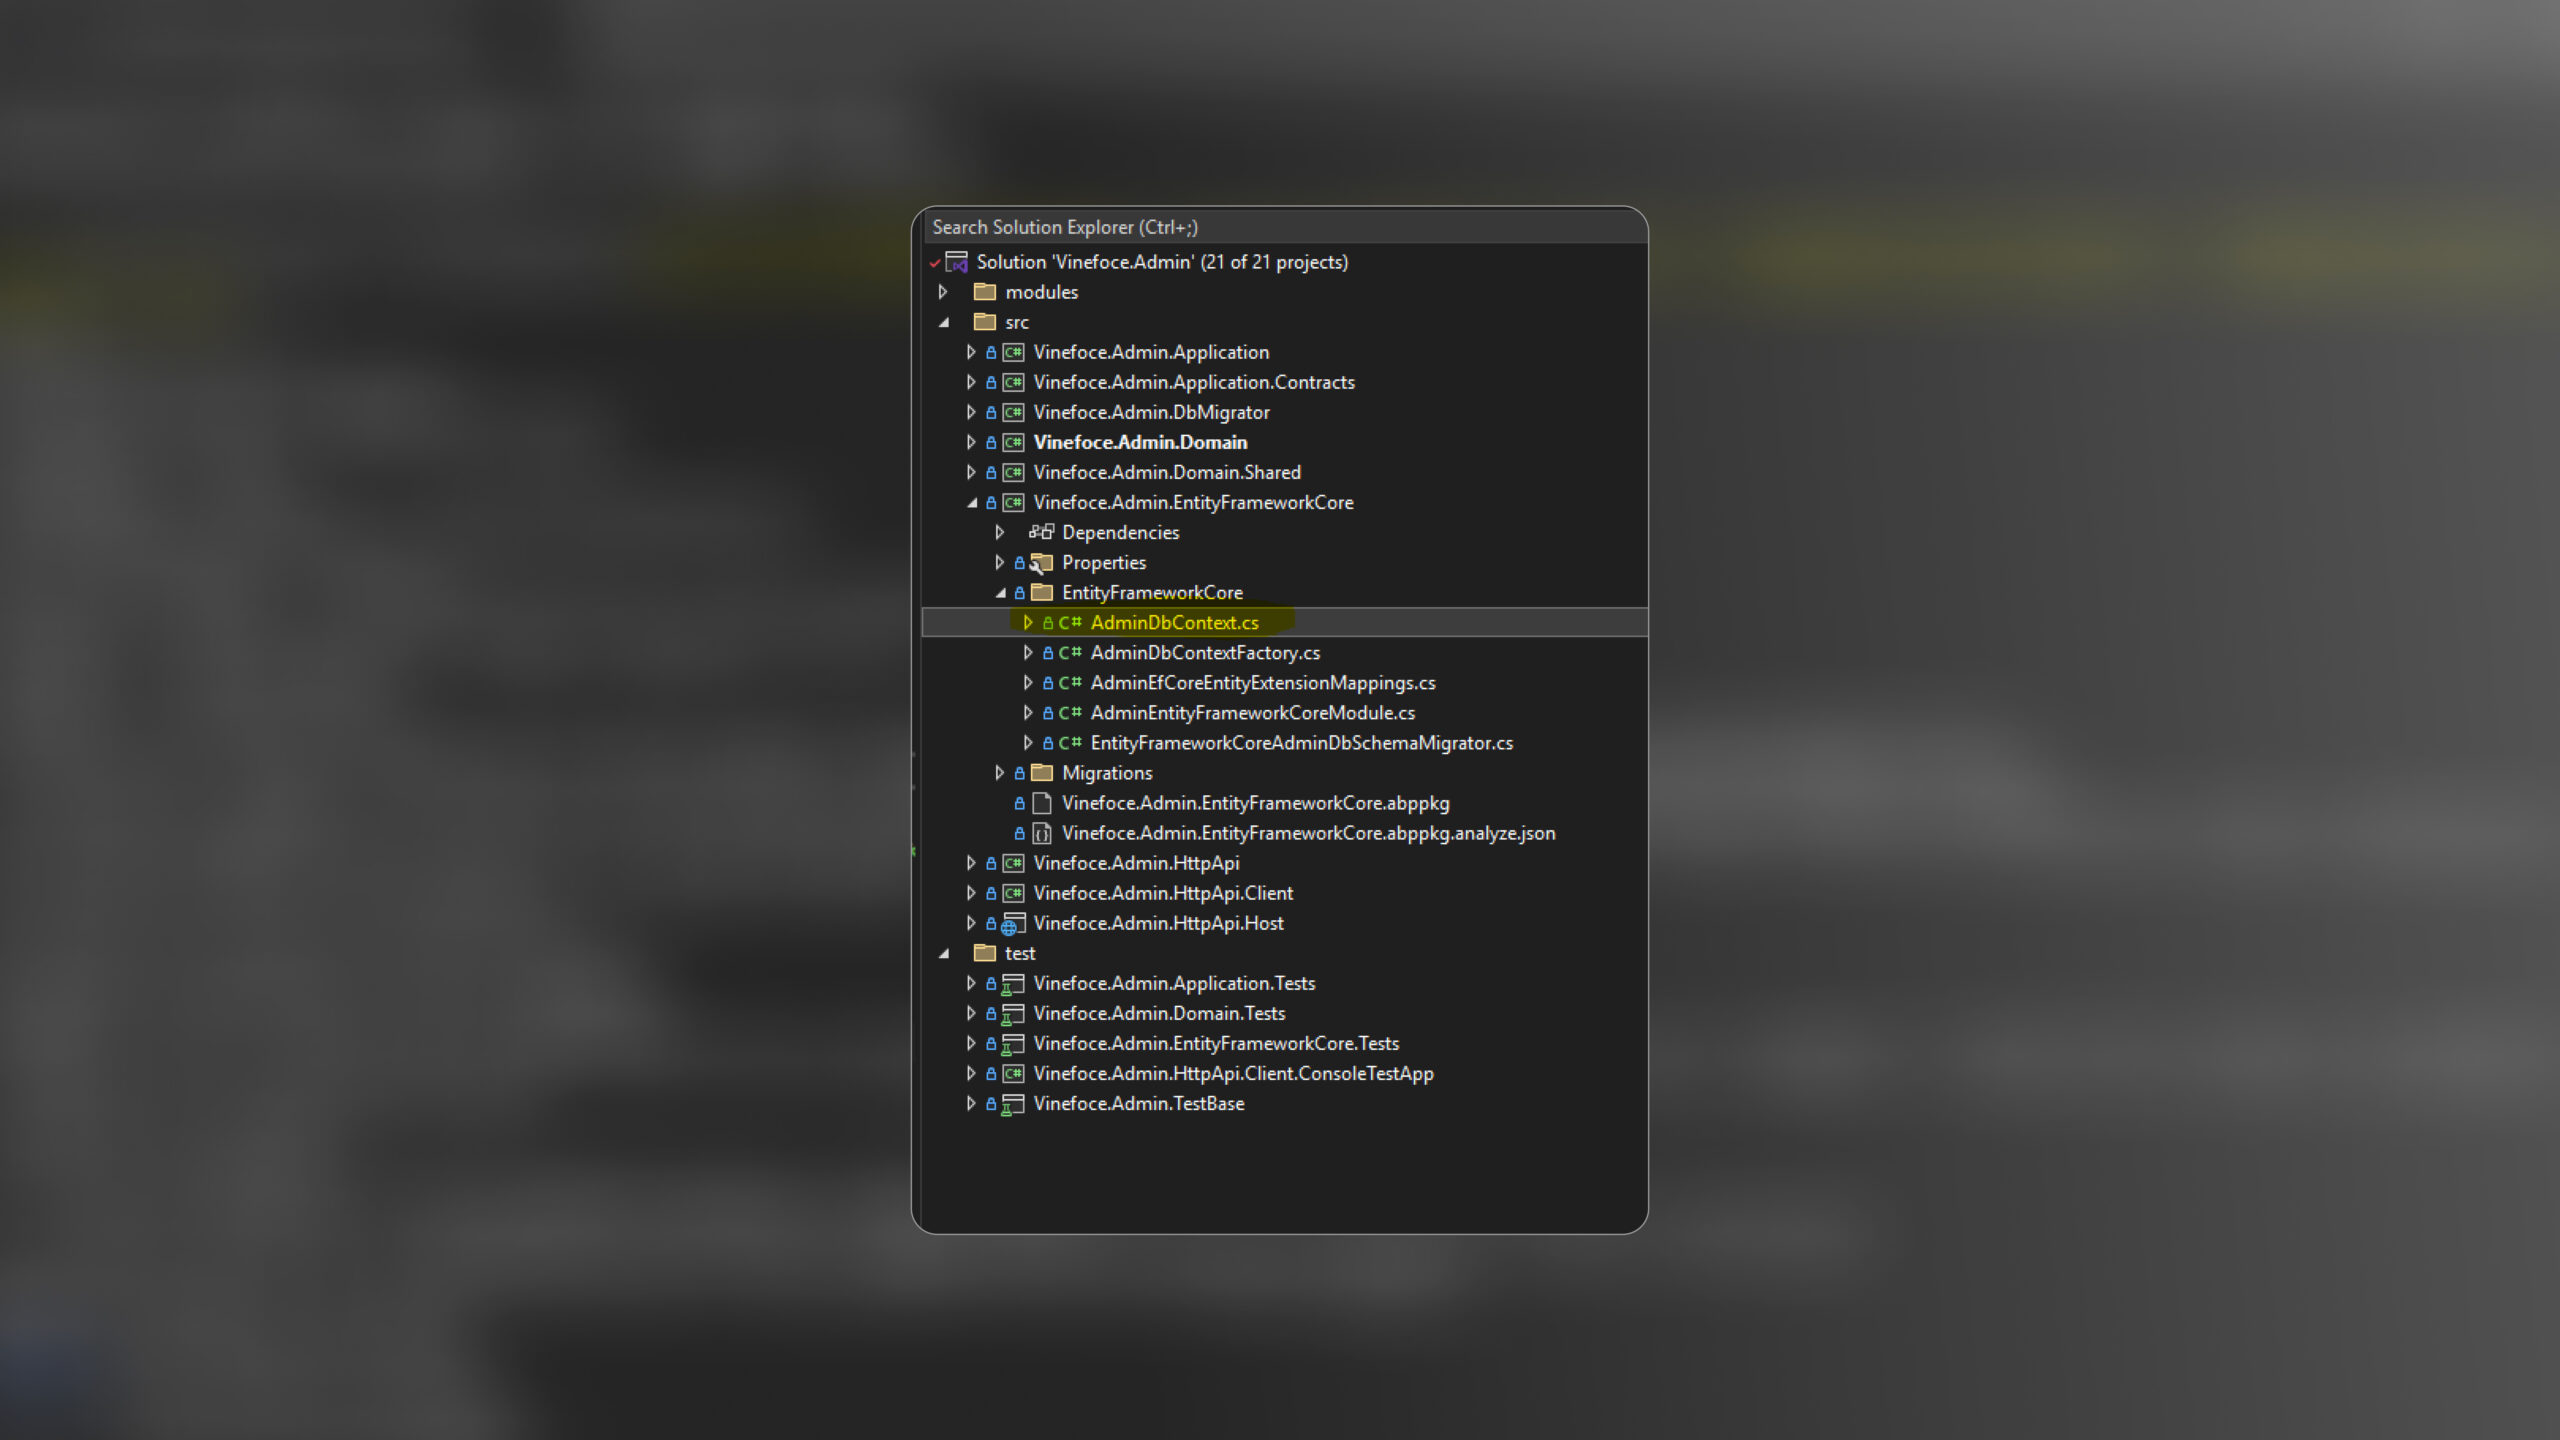Select the Vinefoce.Admin.EntityFrameworkCore.abppkg.analyze.json file
2560x1440 pixels.
pyautogui.click(x=1309, y=833)
